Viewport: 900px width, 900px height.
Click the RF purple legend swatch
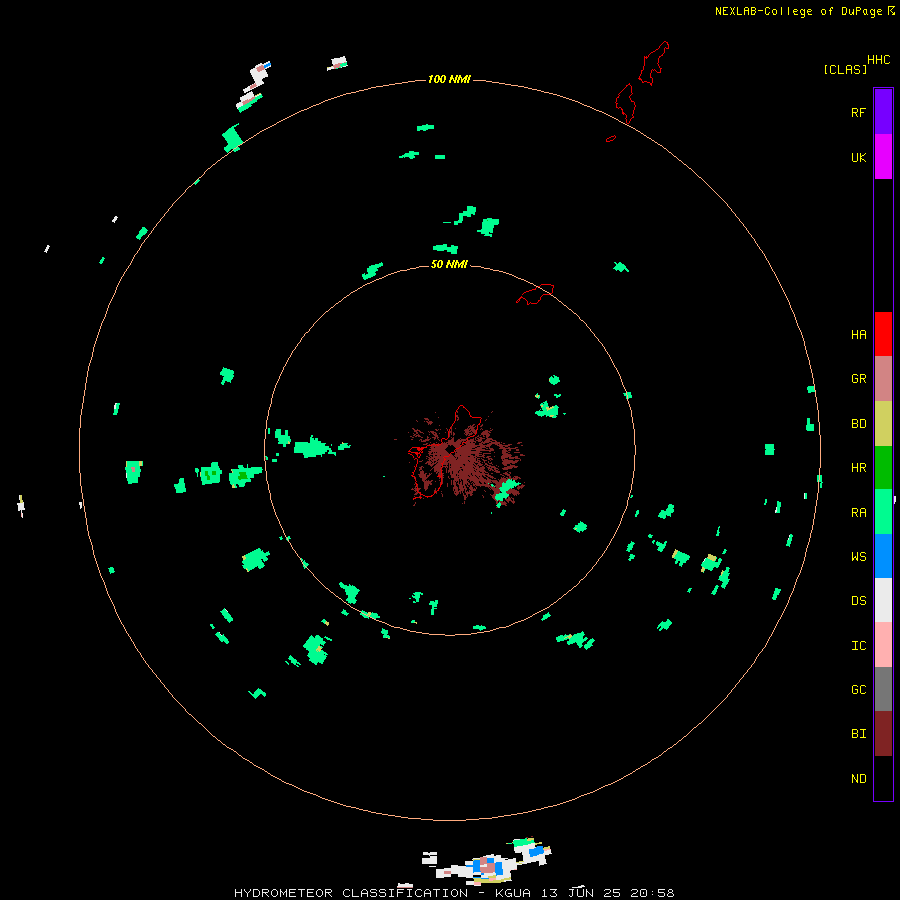click(x=883, y=112)
